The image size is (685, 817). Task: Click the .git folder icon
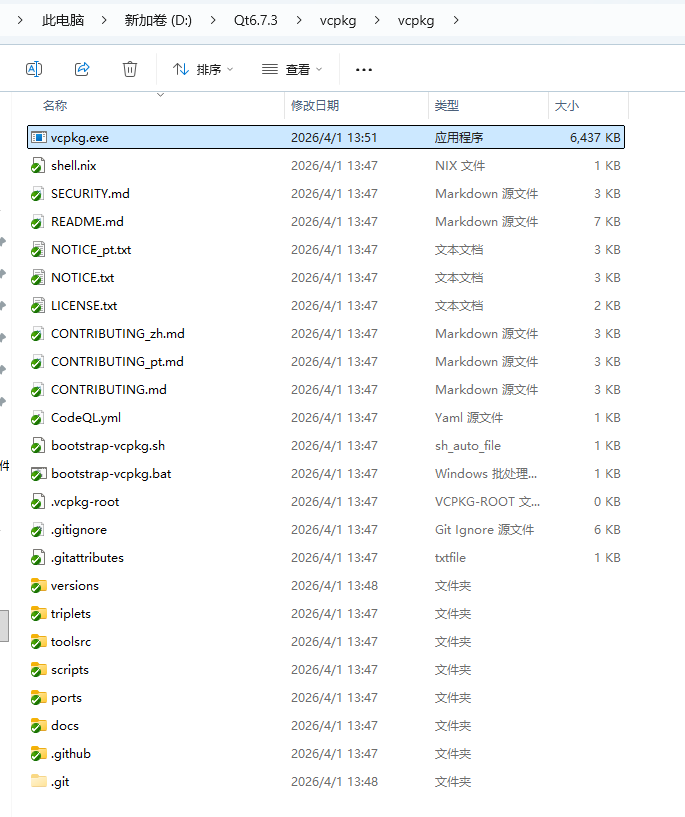point(38,782)
